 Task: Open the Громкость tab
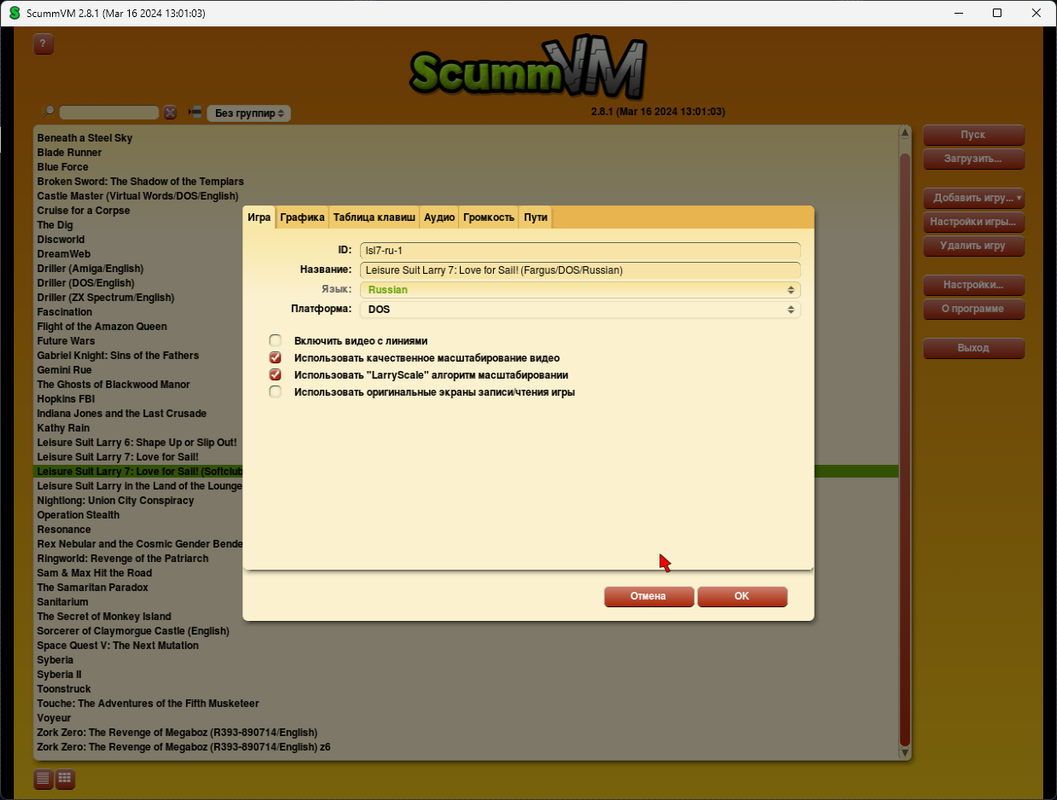[x=489, y=217]
